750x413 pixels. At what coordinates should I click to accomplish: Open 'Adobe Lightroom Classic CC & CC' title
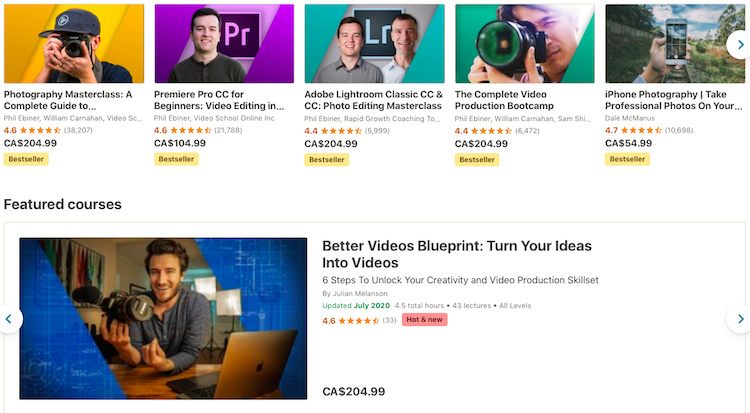(374, 100)
